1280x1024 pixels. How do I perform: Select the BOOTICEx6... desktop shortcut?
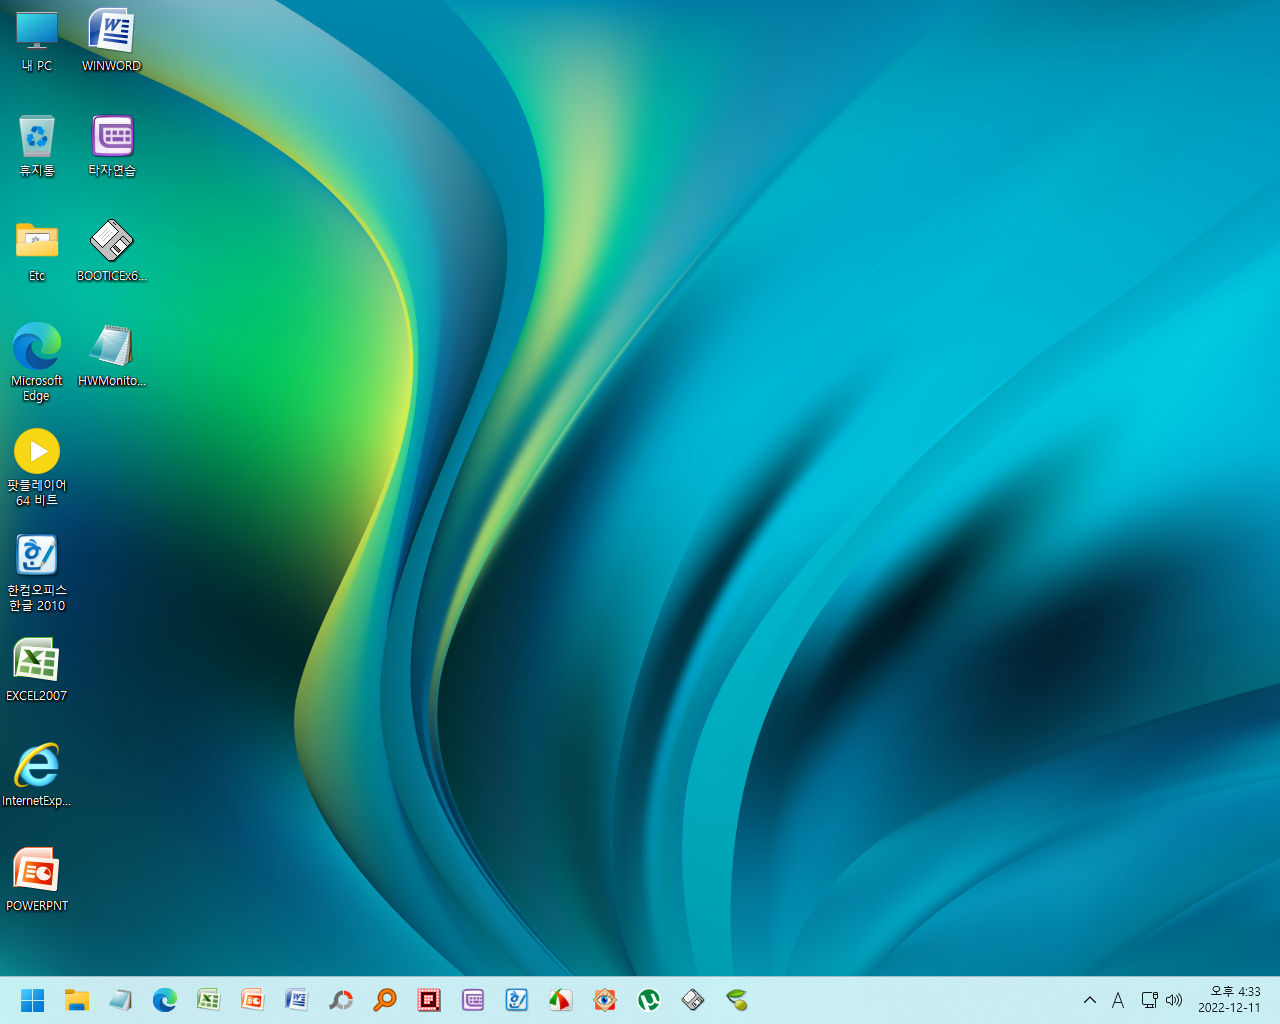(112, 251)
